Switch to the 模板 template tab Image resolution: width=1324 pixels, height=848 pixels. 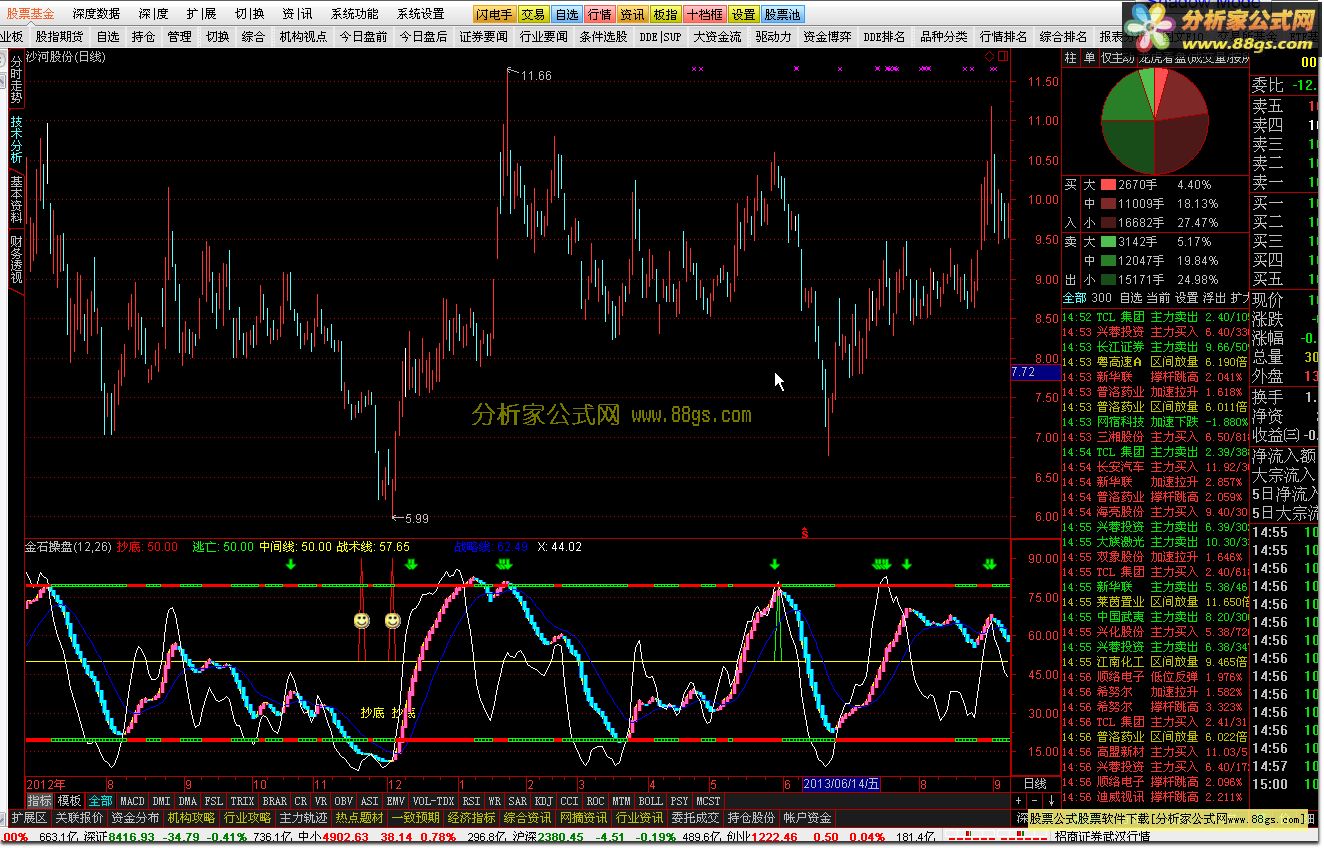click(x=69, y=801)
